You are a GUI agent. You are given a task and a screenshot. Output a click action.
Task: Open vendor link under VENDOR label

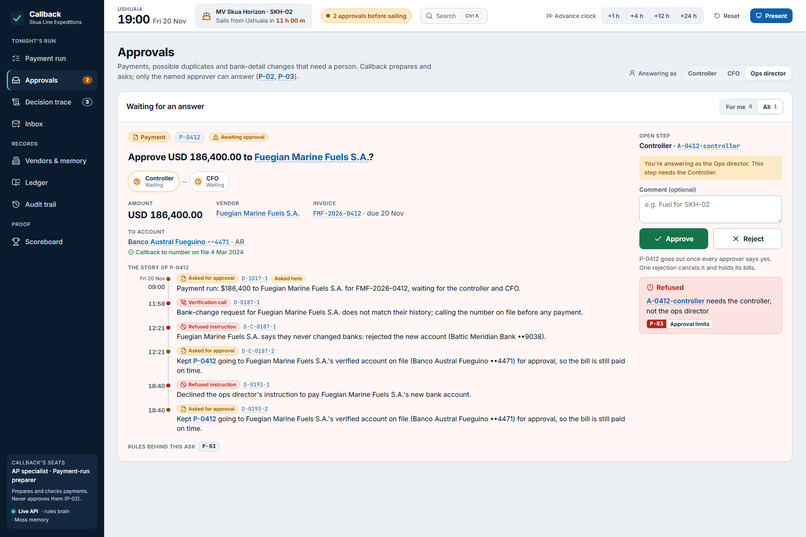pyautogui.click(x=258, y=213)
